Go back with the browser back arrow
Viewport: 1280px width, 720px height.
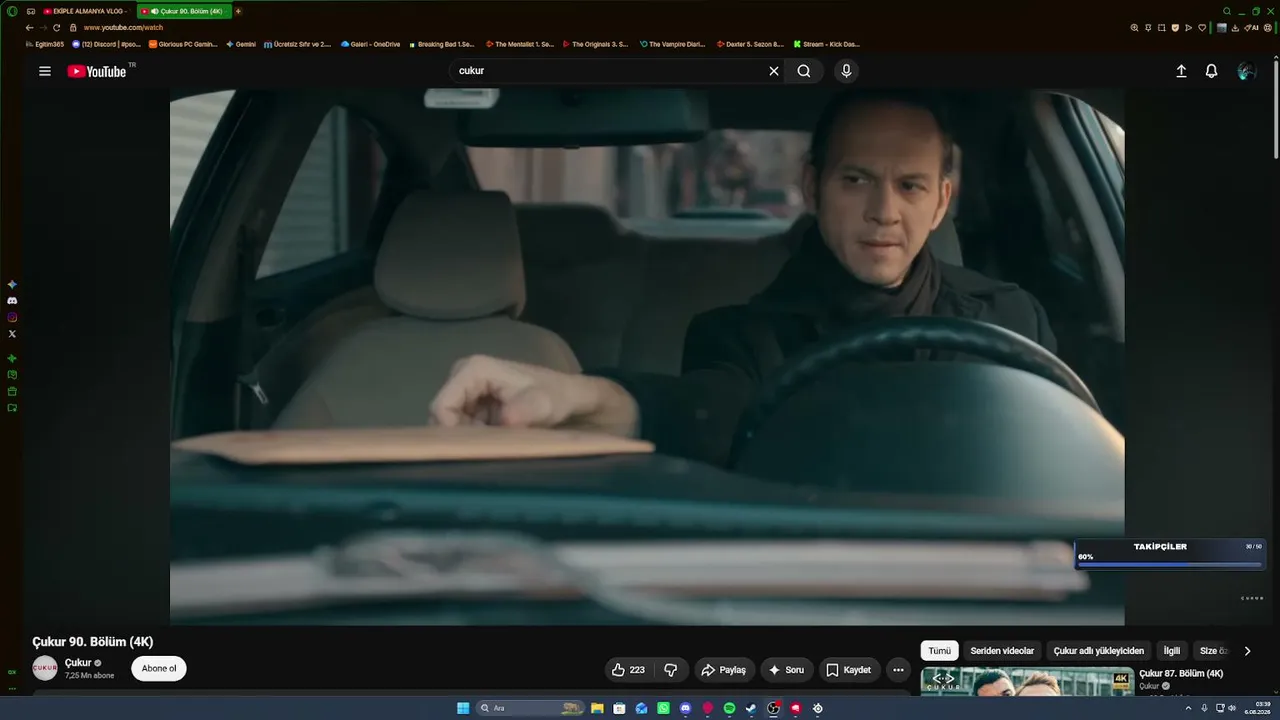29,28
